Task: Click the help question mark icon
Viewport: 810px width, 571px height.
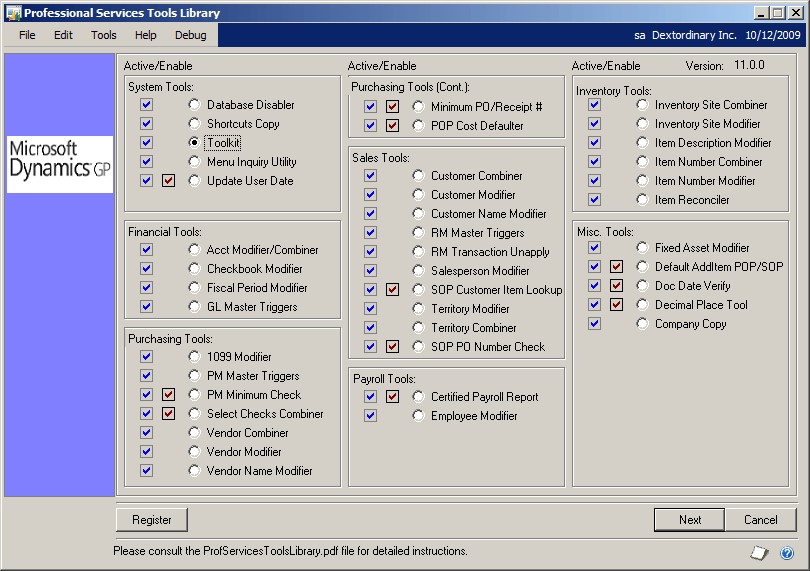Action: point(787,553)
